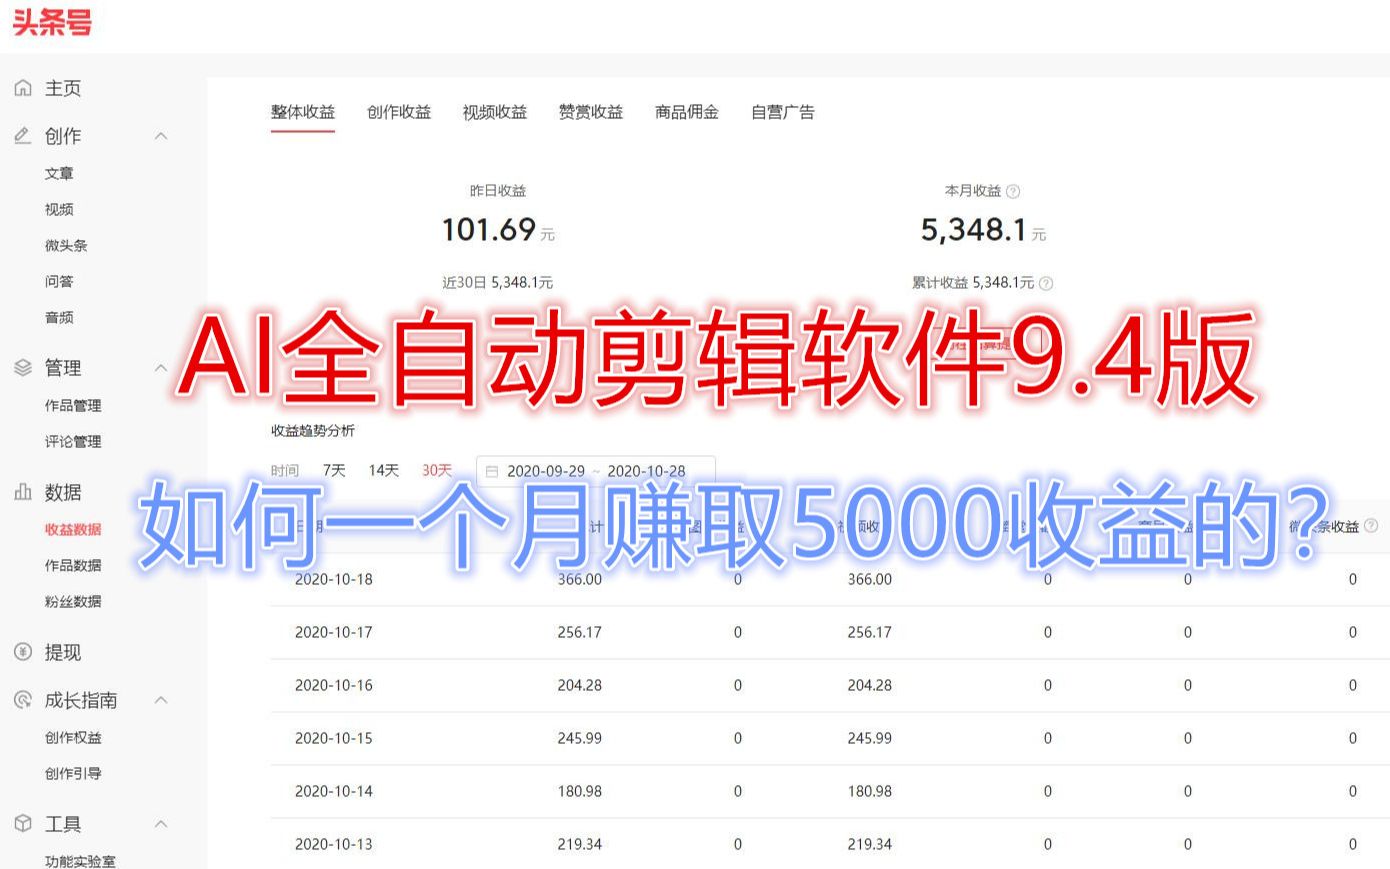The height and width of the screenshot is (869, 1390).
Task: Click date cell 2020-10-16
Action: [x=334, y=685]
